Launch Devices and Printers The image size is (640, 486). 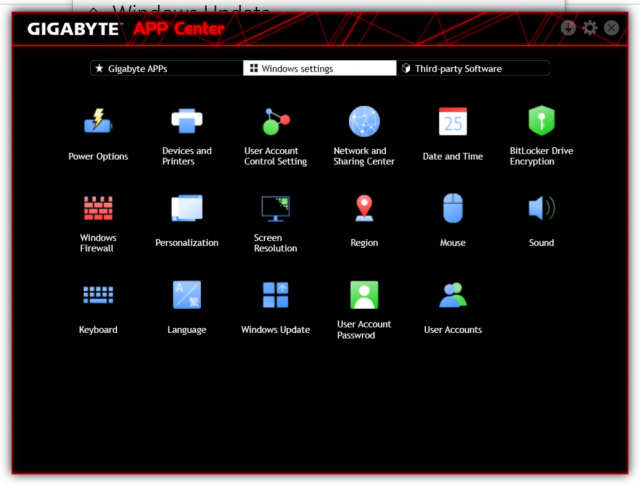[187, 122]
